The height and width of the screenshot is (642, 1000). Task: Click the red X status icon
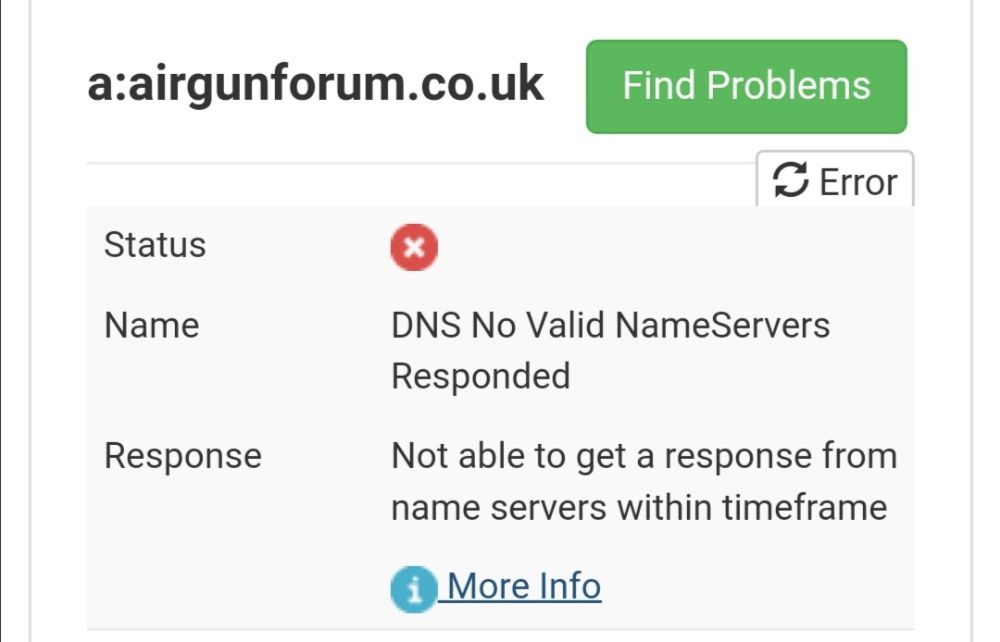414,247
